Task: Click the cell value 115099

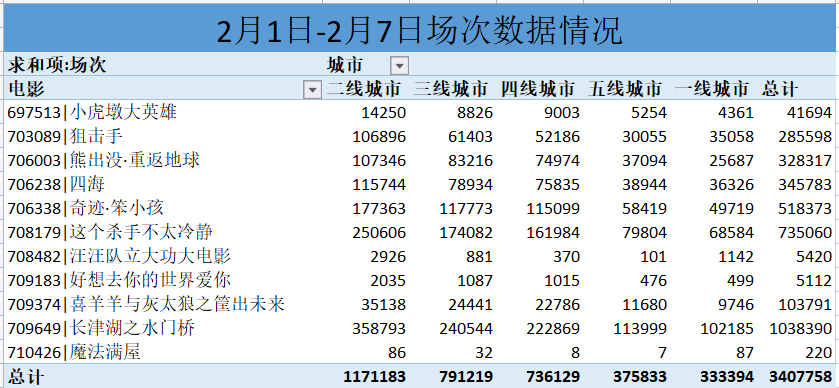Action: tap(553, 209)
